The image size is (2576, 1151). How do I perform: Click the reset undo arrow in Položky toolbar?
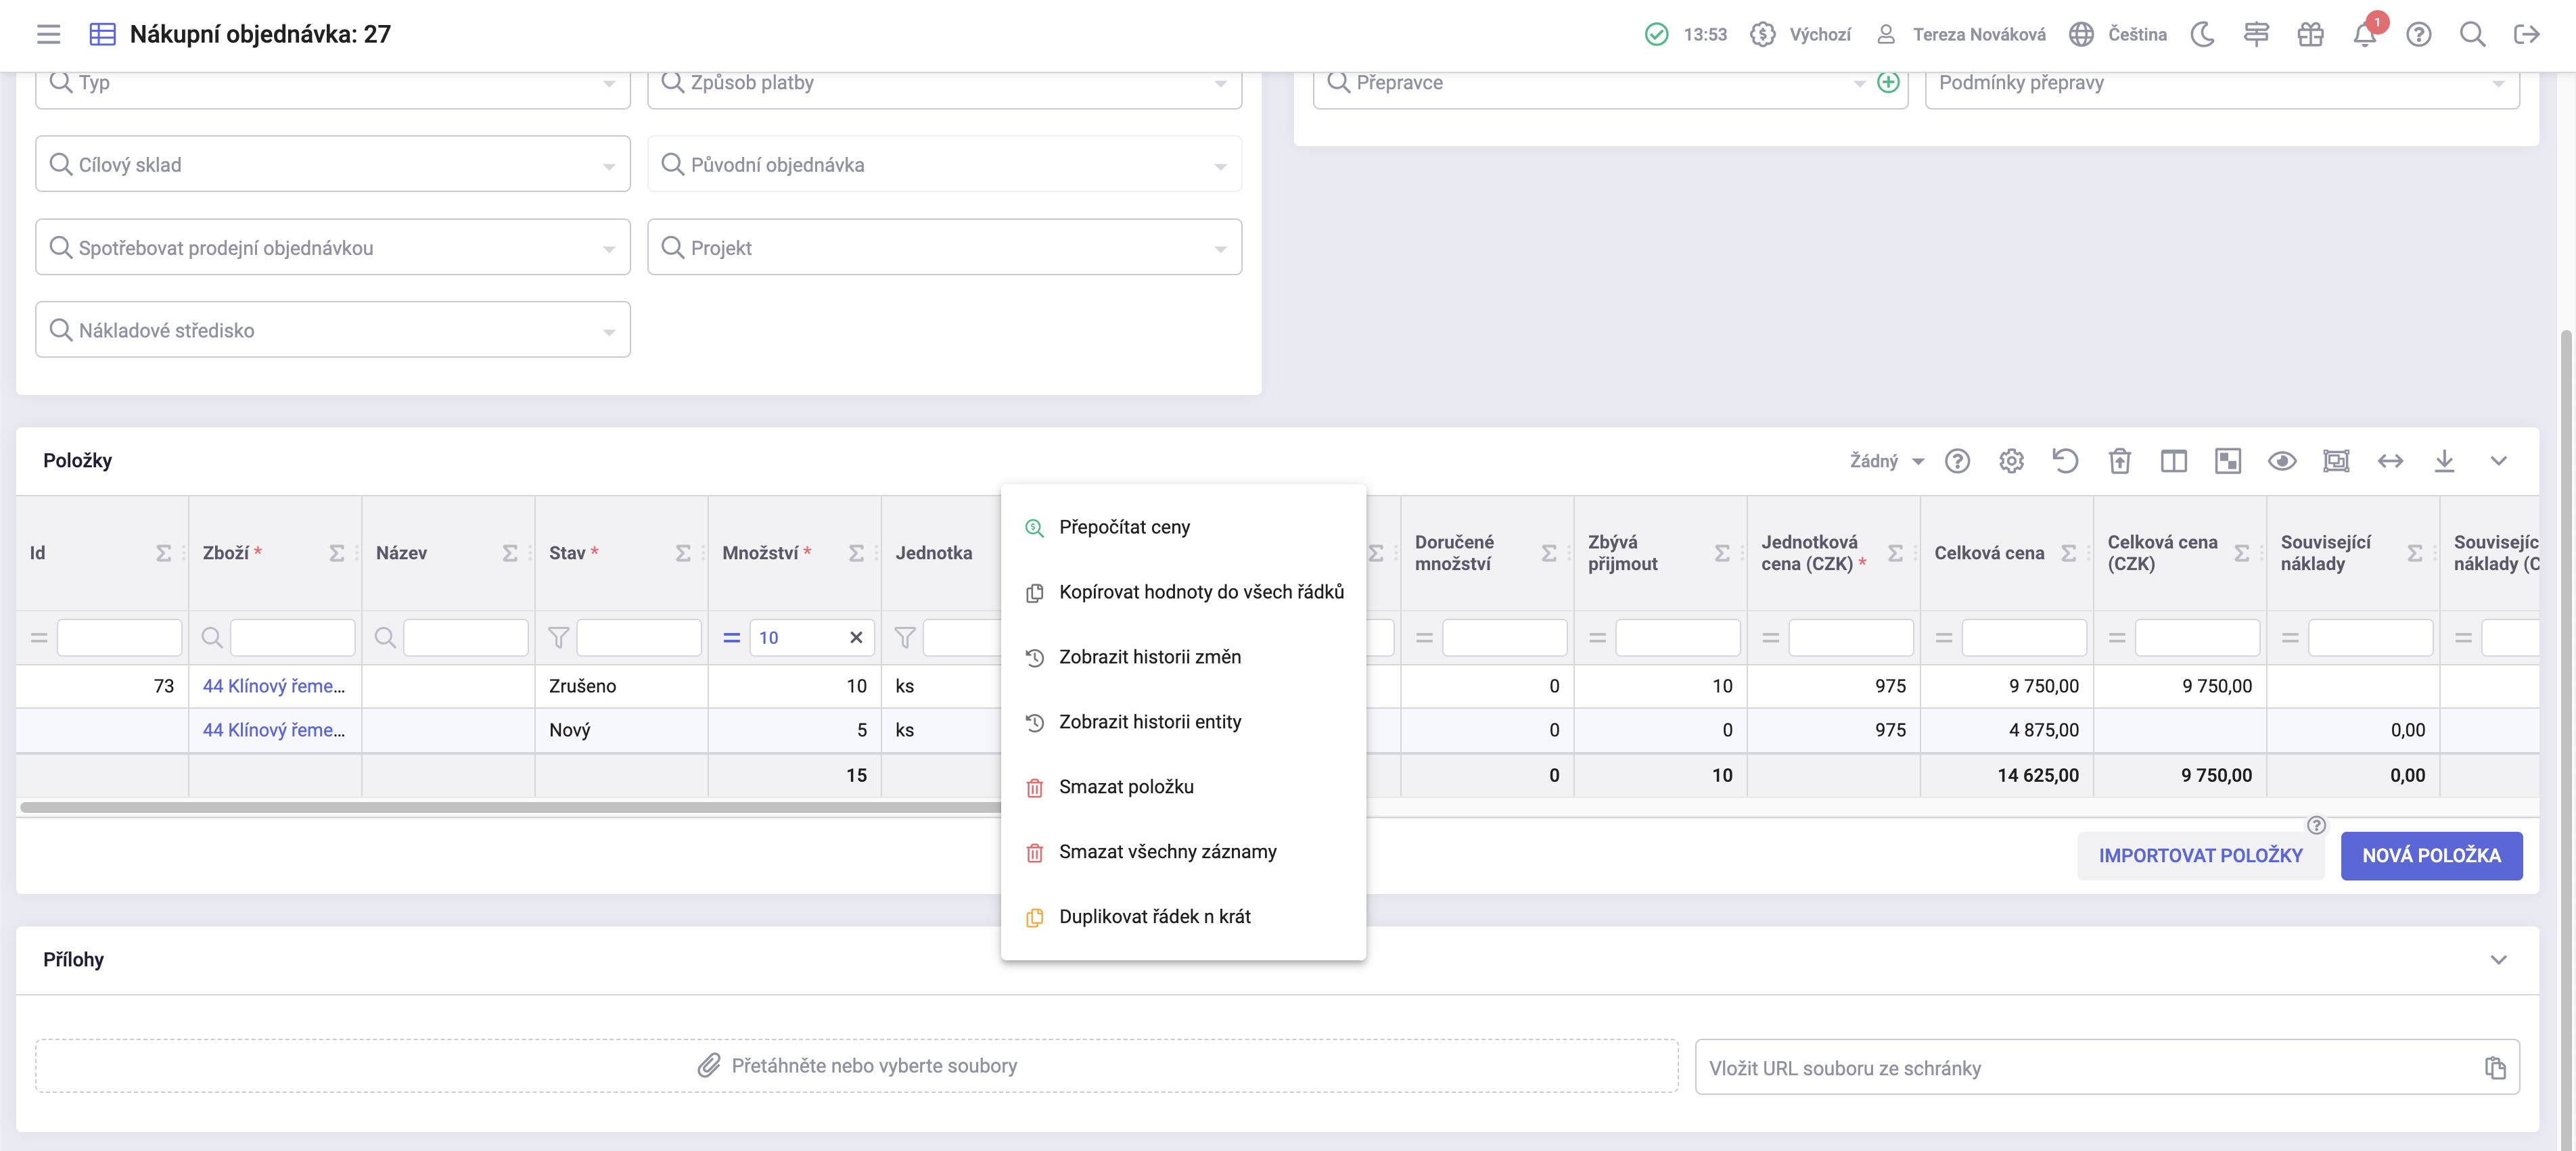click(2065, 461)
